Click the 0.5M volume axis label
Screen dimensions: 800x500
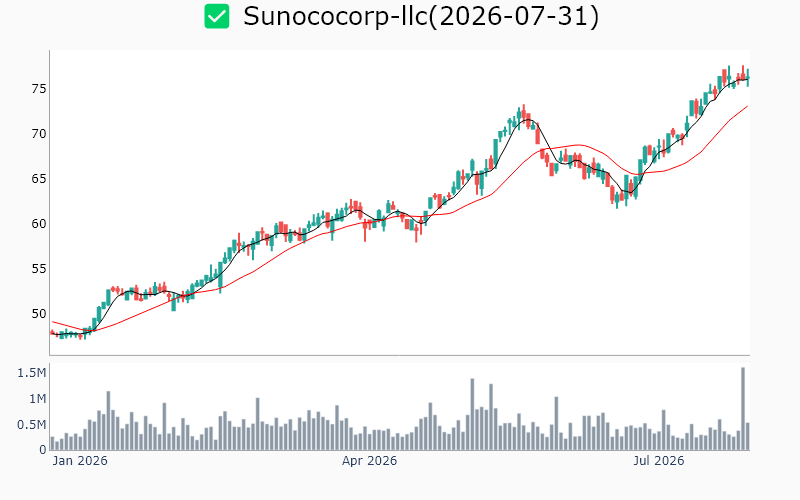tap(32, 425)
